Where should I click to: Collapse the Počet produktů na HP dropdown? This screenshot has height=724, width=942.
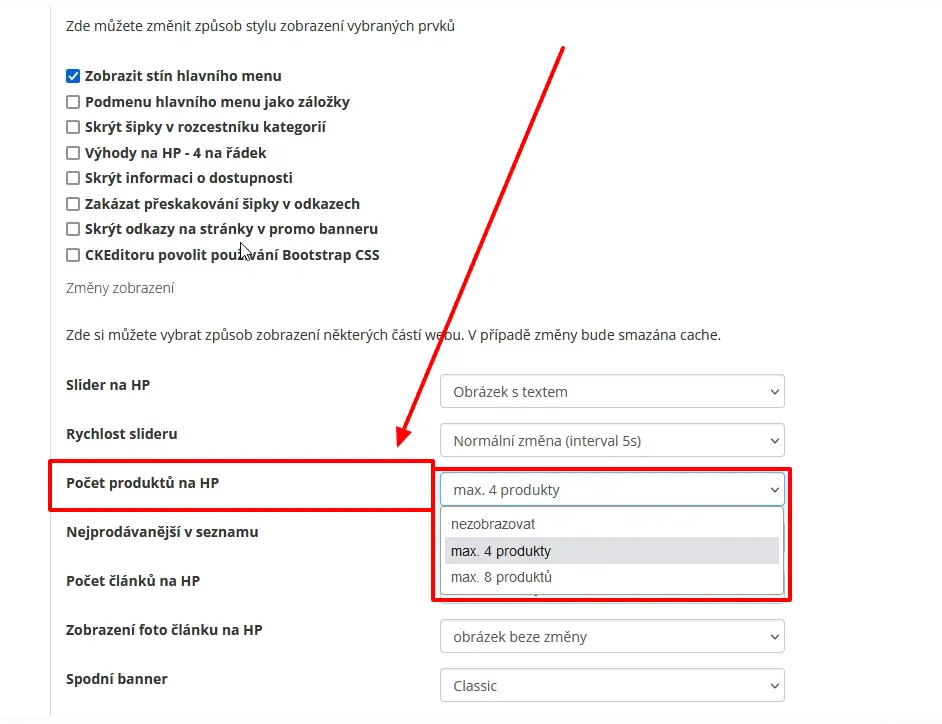(x=612, y=489)
